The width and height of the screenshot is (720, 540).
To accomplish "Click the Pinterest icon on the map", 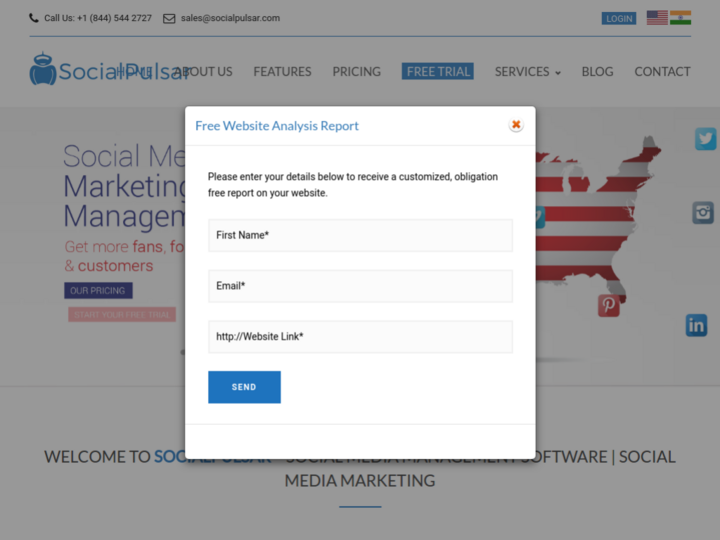I will click(609, 305).
